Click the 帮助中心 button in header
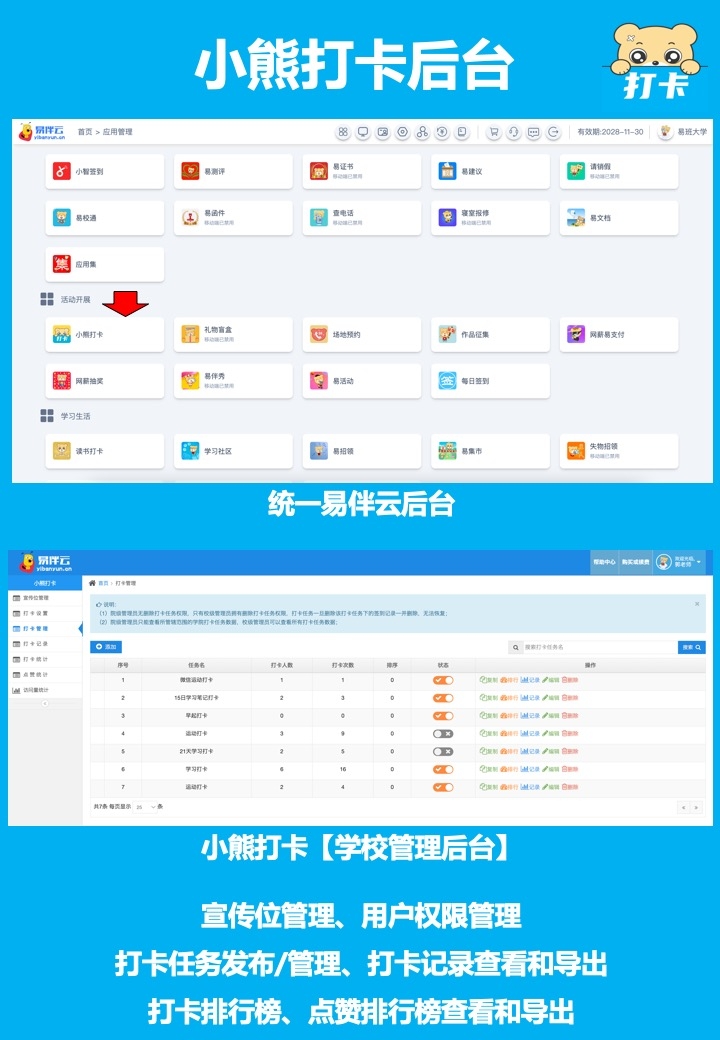The width and height of the screenshot is (720, 1040). click(x=603, y=562)
